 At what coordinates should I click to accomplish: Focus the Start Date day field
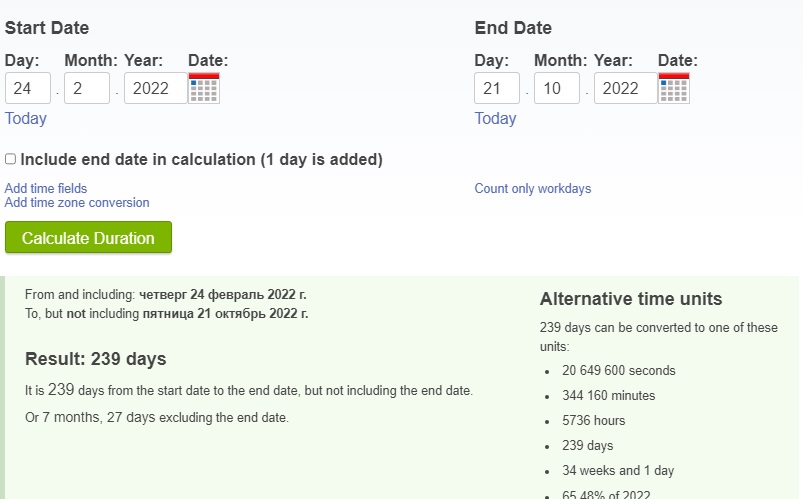(x=28, y=88)
